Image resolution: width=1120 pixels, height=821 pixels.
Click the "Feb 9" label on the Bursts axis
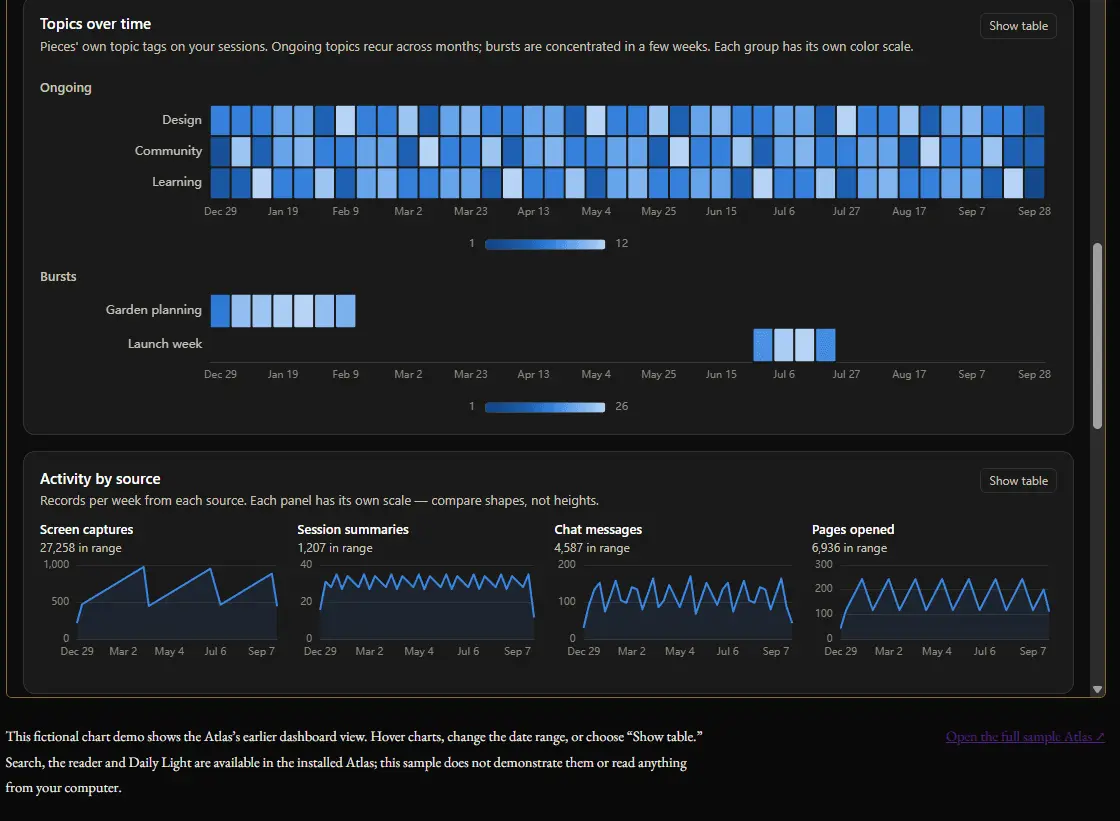point(346,374)
